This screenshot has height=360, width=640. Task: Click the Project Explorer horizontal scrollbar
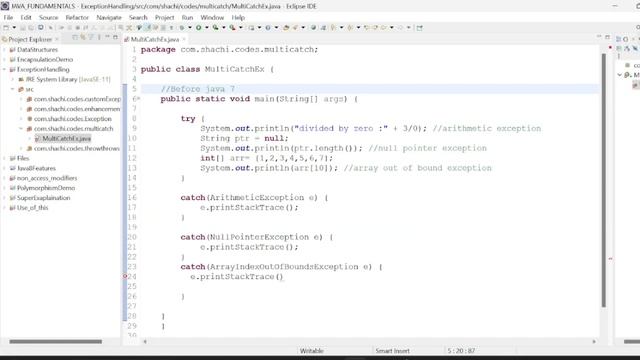pyautogui.click(x=56, y=342)
